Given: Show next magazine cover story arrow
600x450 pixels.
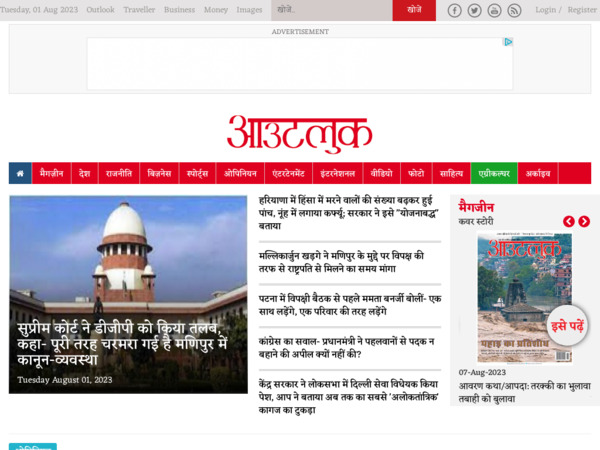Looking at the screenshot, I should coord(584,221).
